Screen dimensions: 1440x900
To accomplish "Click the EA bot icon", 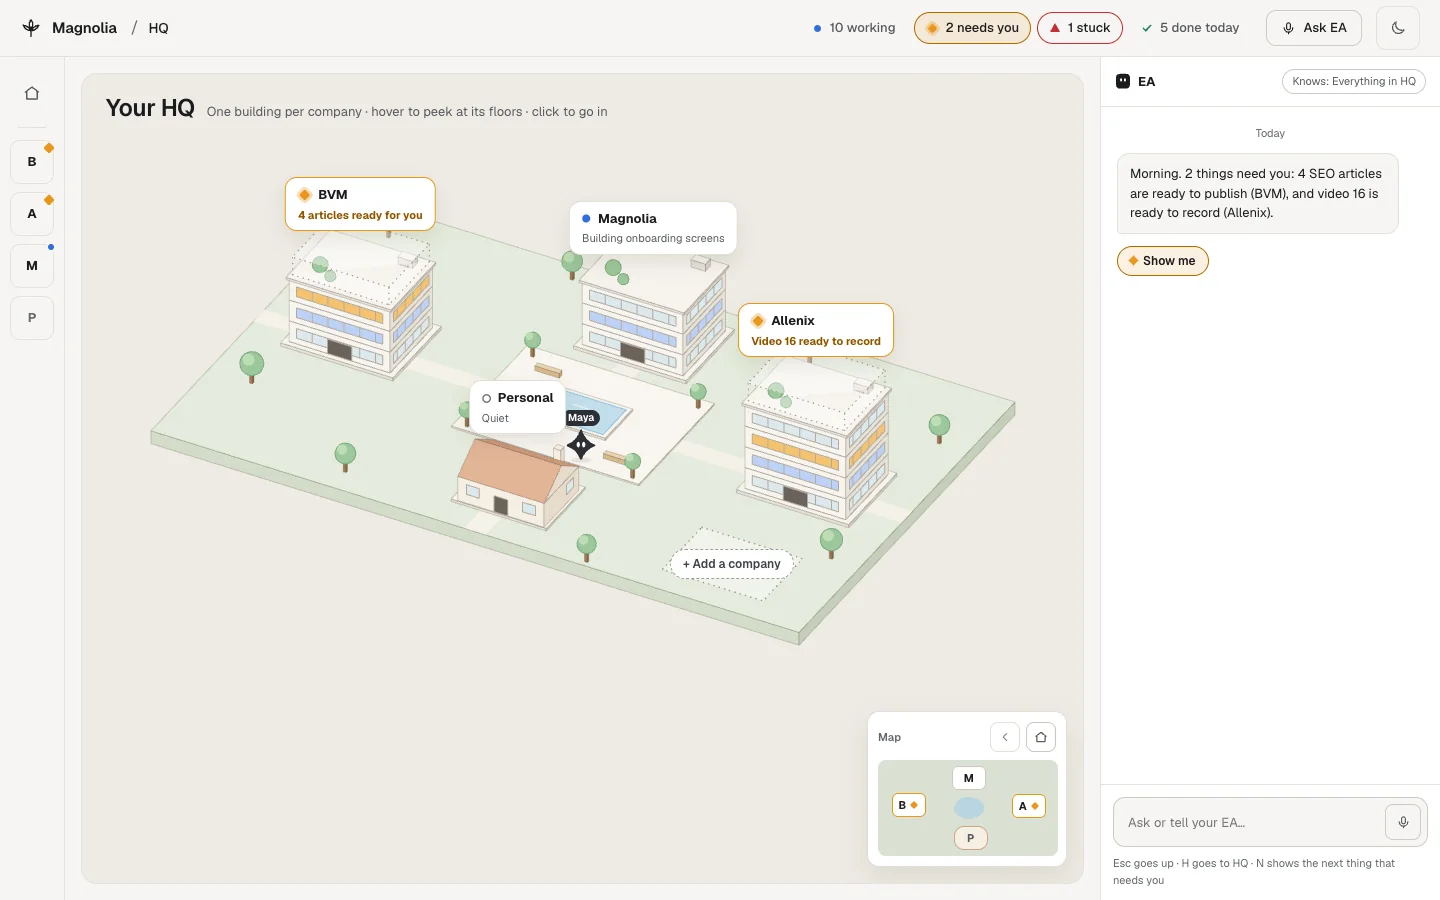I will coord(1123,82).
